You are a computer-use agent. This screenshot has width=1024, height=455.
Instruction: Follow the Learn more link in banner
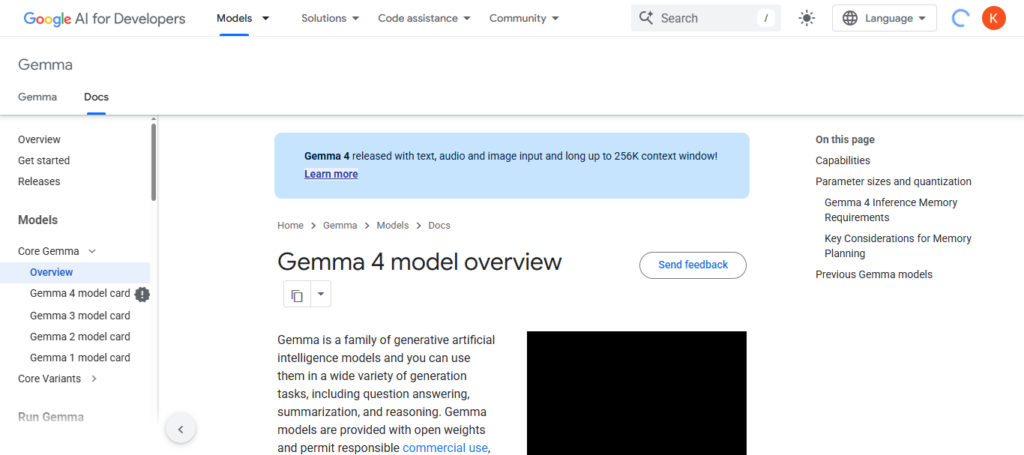tap(331, 174)
